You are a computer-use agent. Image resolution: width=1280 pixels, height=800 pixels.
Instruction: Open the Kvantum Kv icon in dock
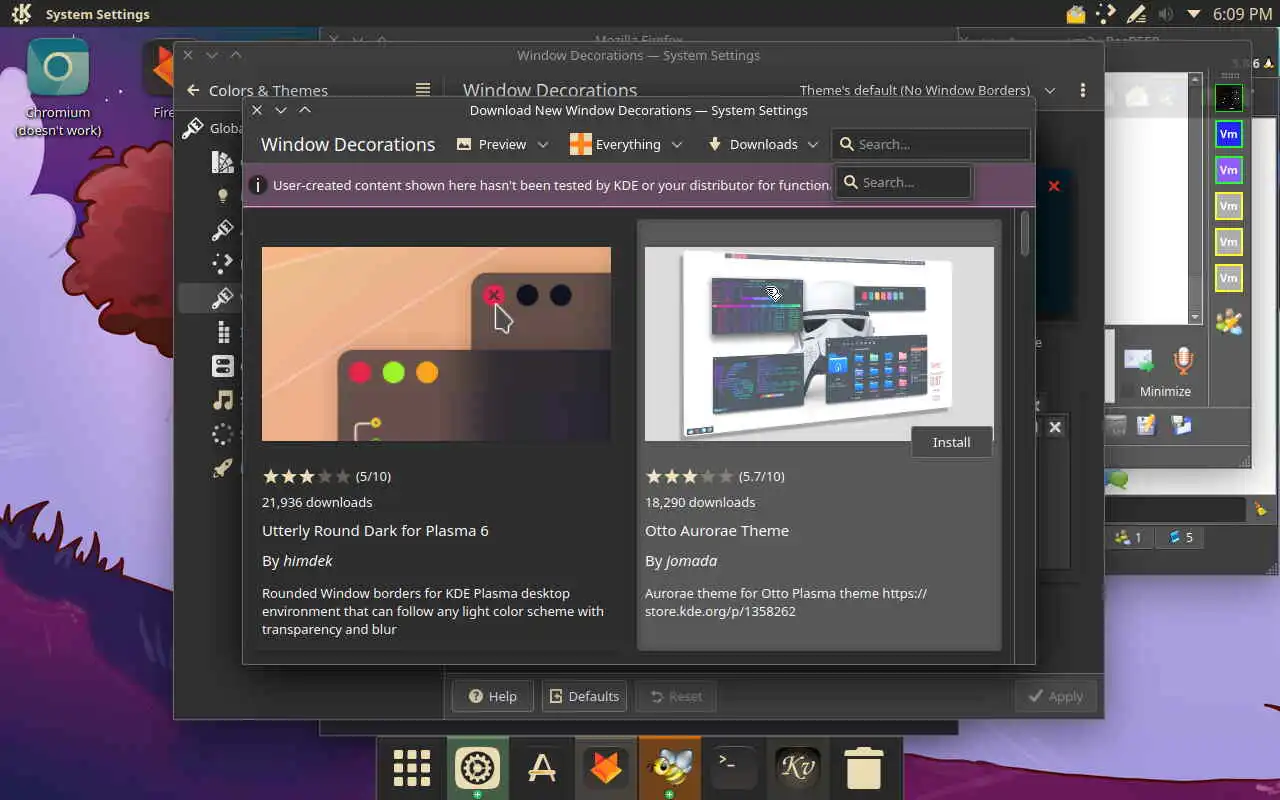pyautogui.click(x=799, y=768)
